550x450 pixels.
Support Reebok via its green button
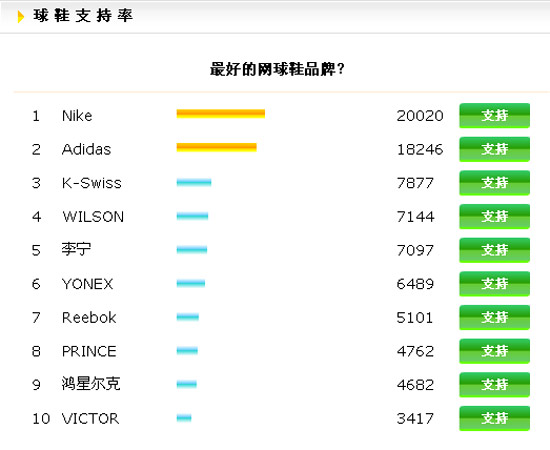494,317
